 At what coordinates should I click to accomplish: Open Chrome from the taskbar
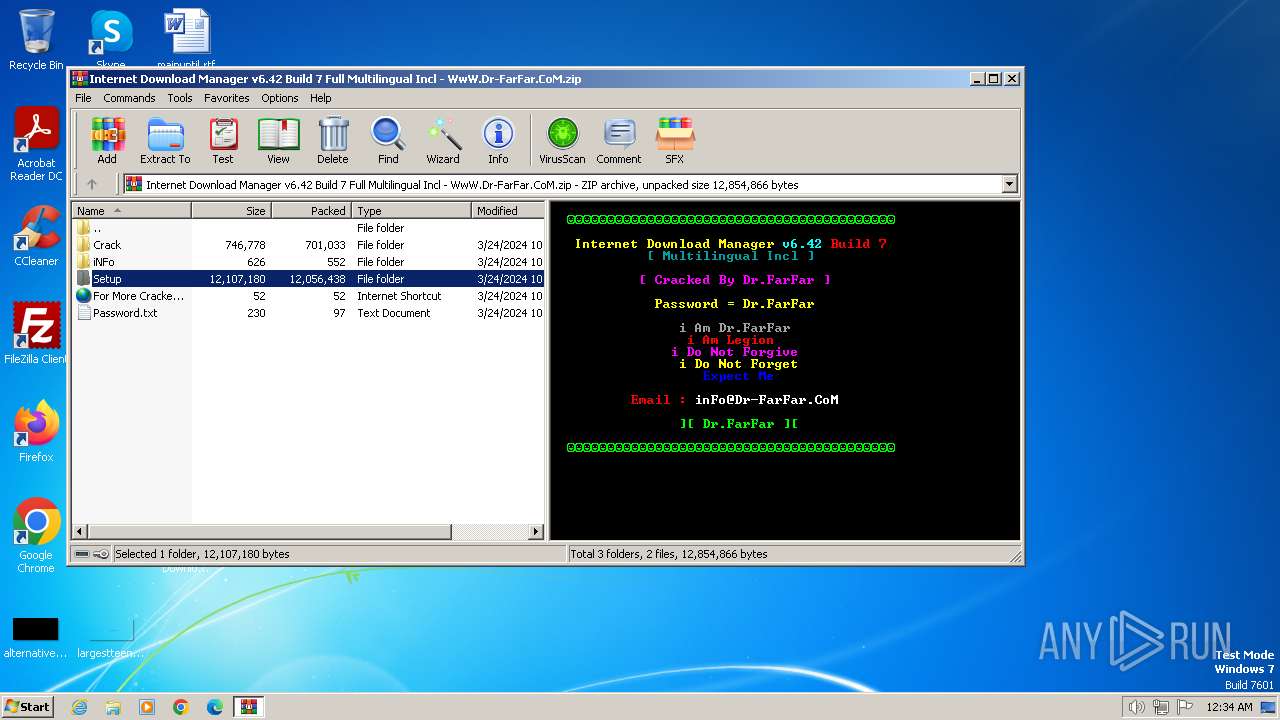[x=181, y=707]
